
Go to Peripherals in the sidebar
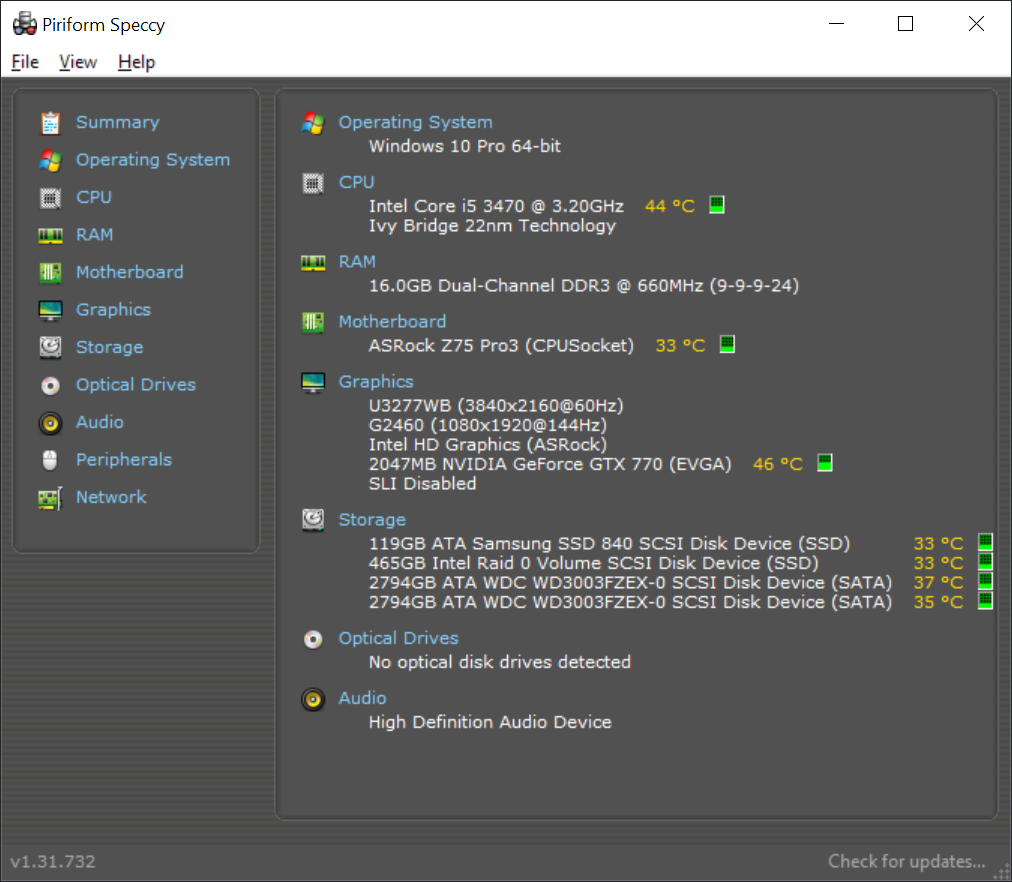click(x=124, y=459)
